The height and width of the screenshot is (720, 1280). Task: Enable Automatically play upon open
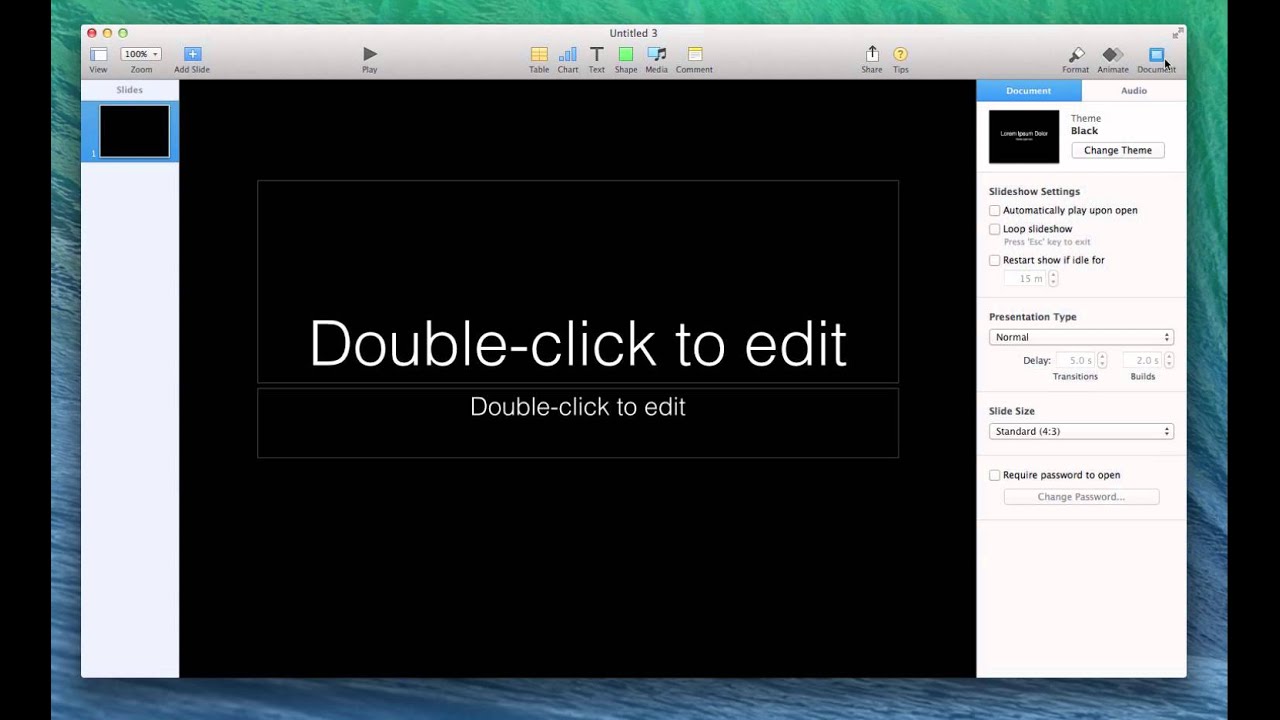point(994,210)
